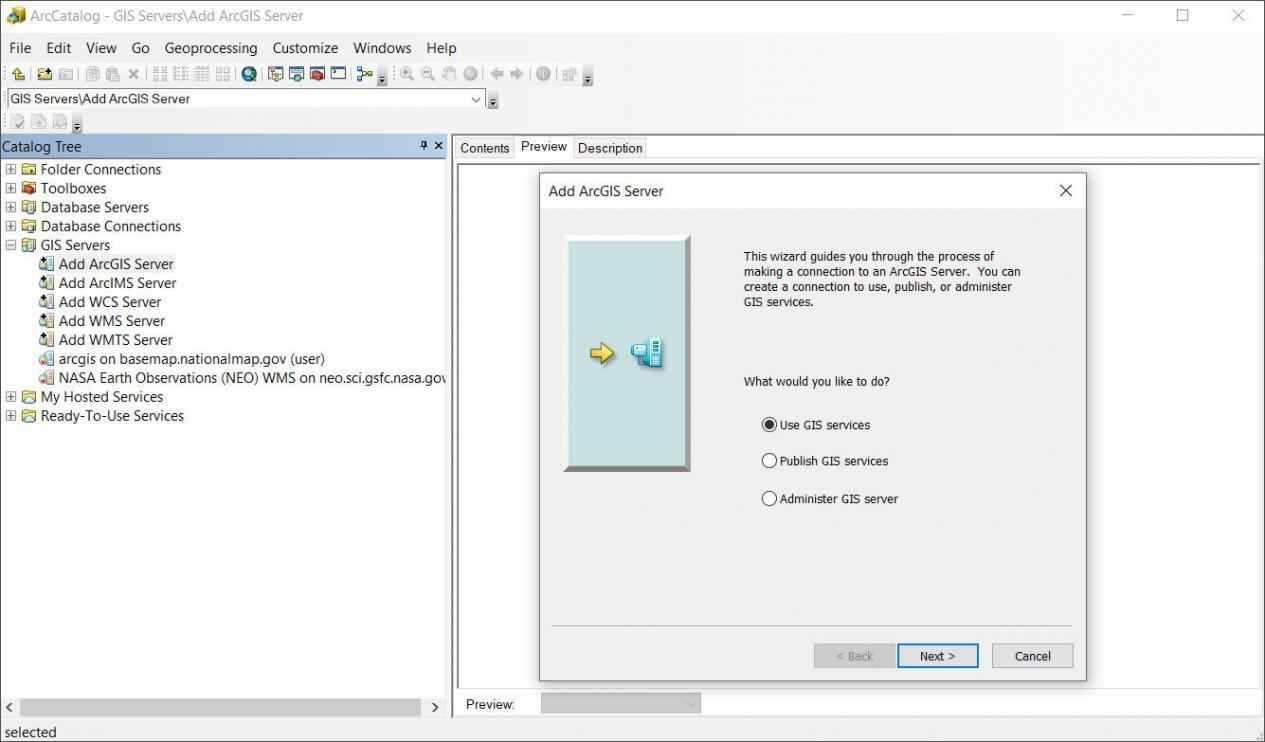The height and width of the screenshot is (742, 1265).
Task: Click the location path text field
Action: pos(237,99)
